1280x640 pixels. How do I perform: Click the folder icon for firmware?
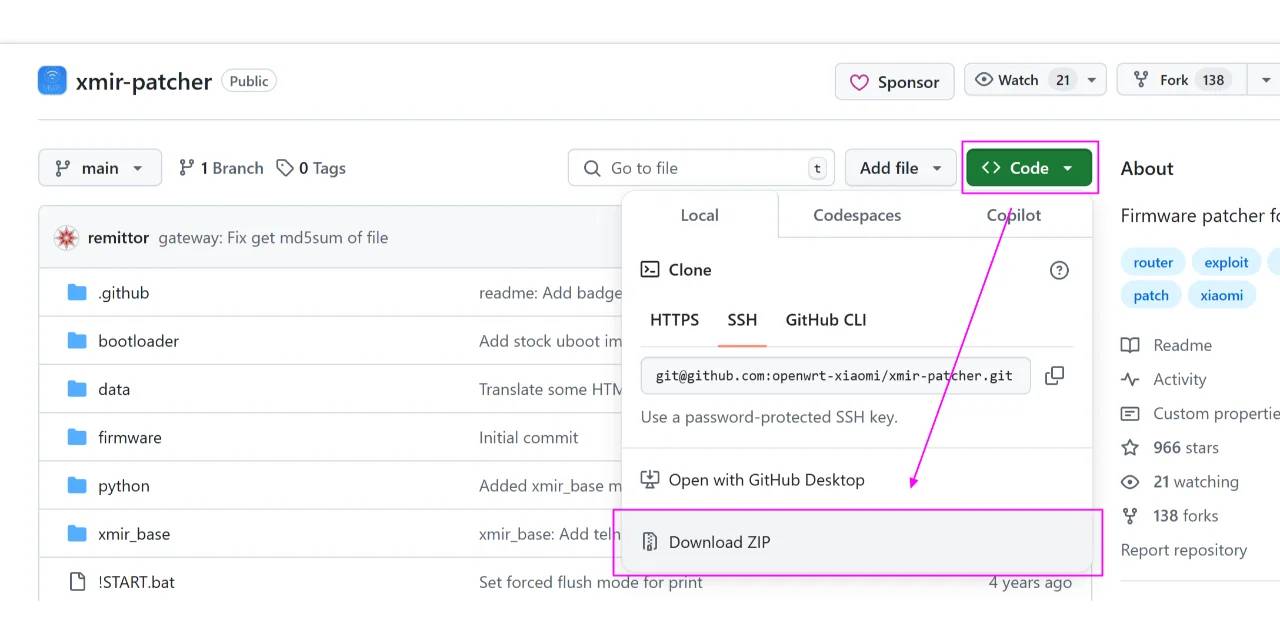click(77, 436)
